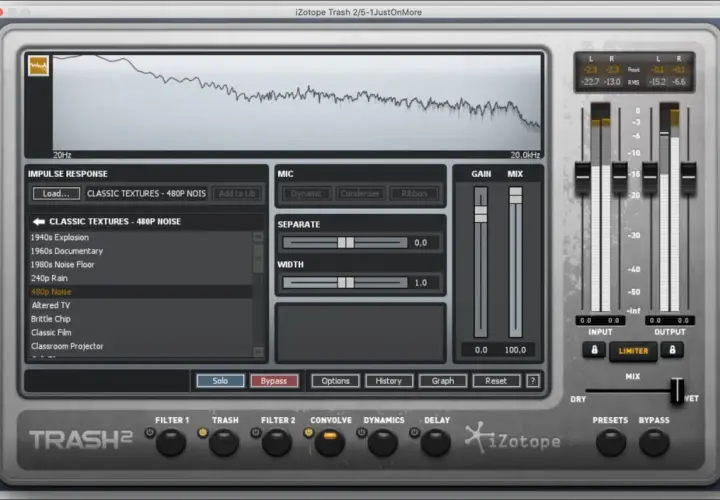
Task: Select Dynamic mic type
Action: [x=306, y=193]
